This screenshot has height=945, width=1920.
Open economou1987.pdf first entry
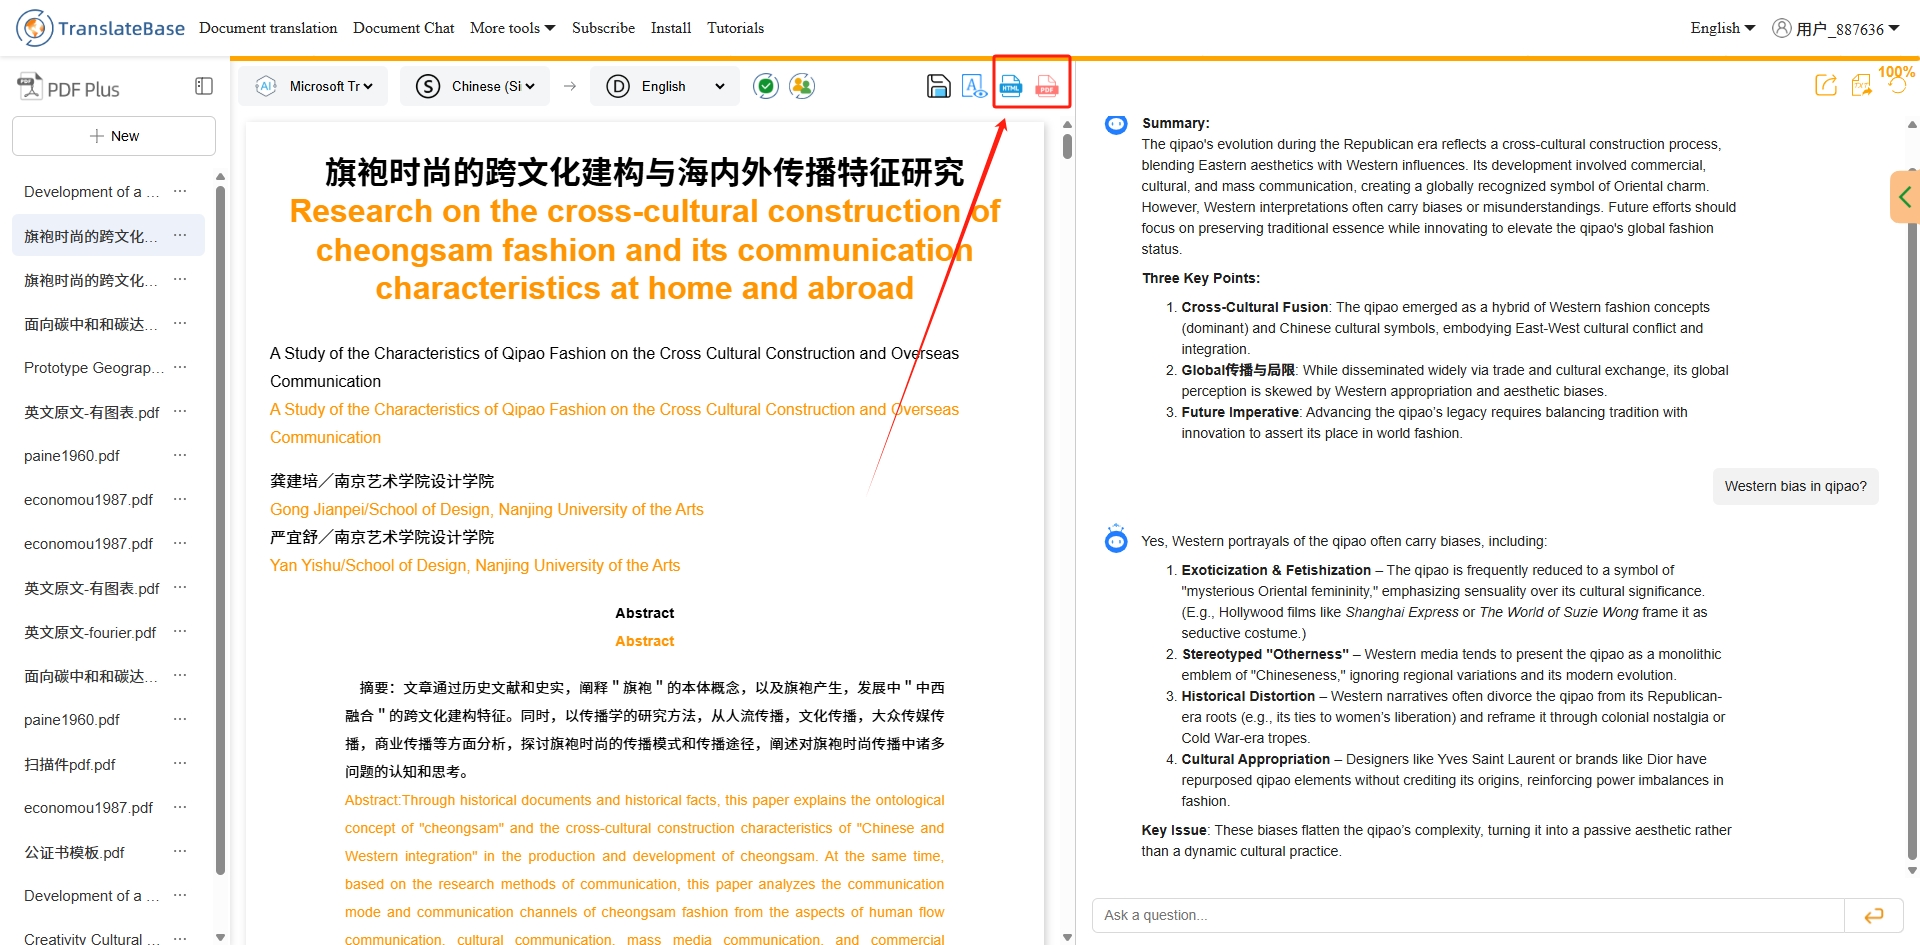click(88, 499)
